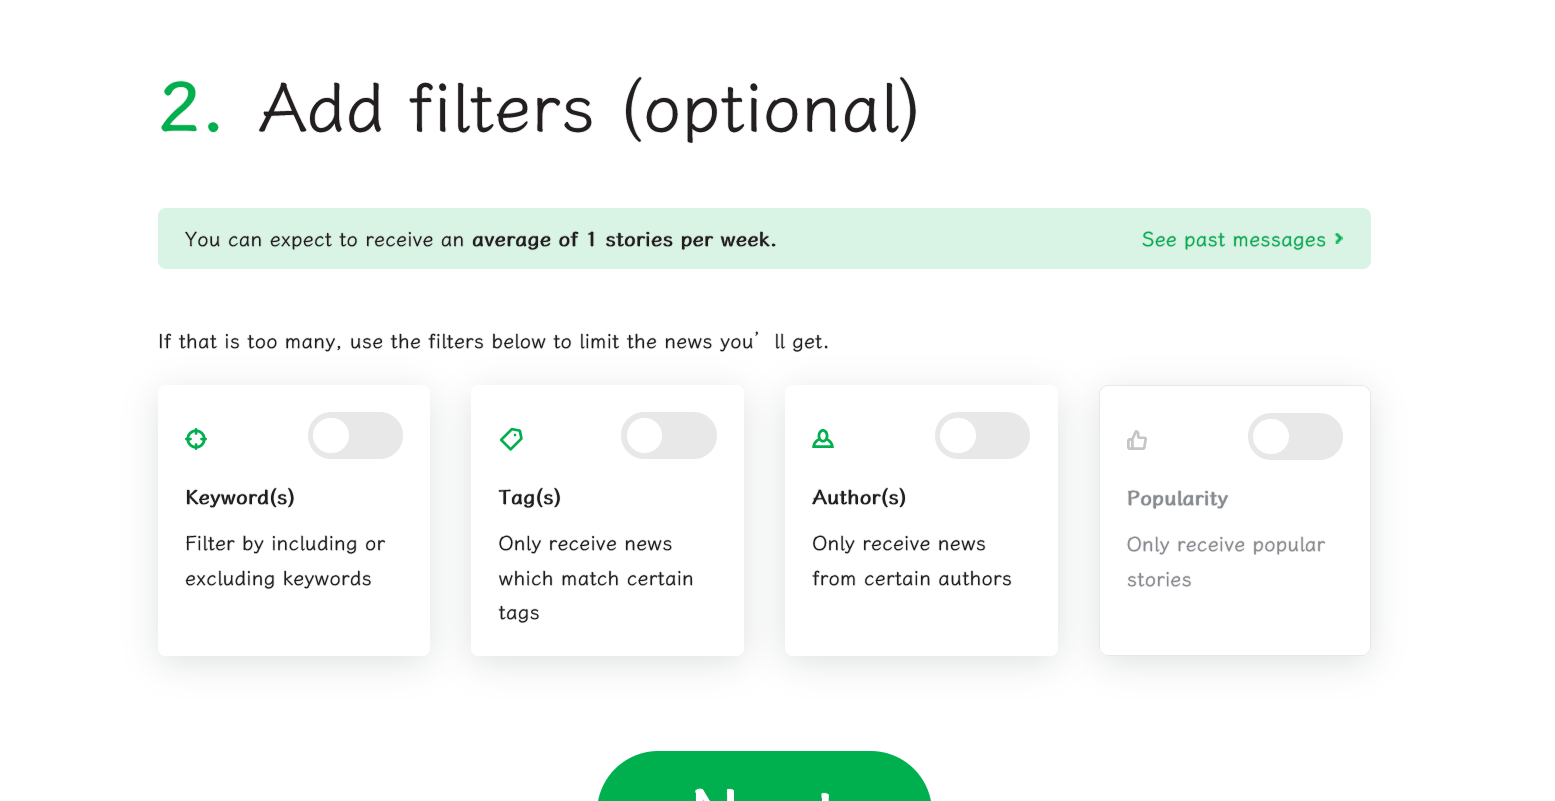Turn on the Tag(s) filter switch
The width and height of the screenshot is (1555, 801).
point(668,436)
